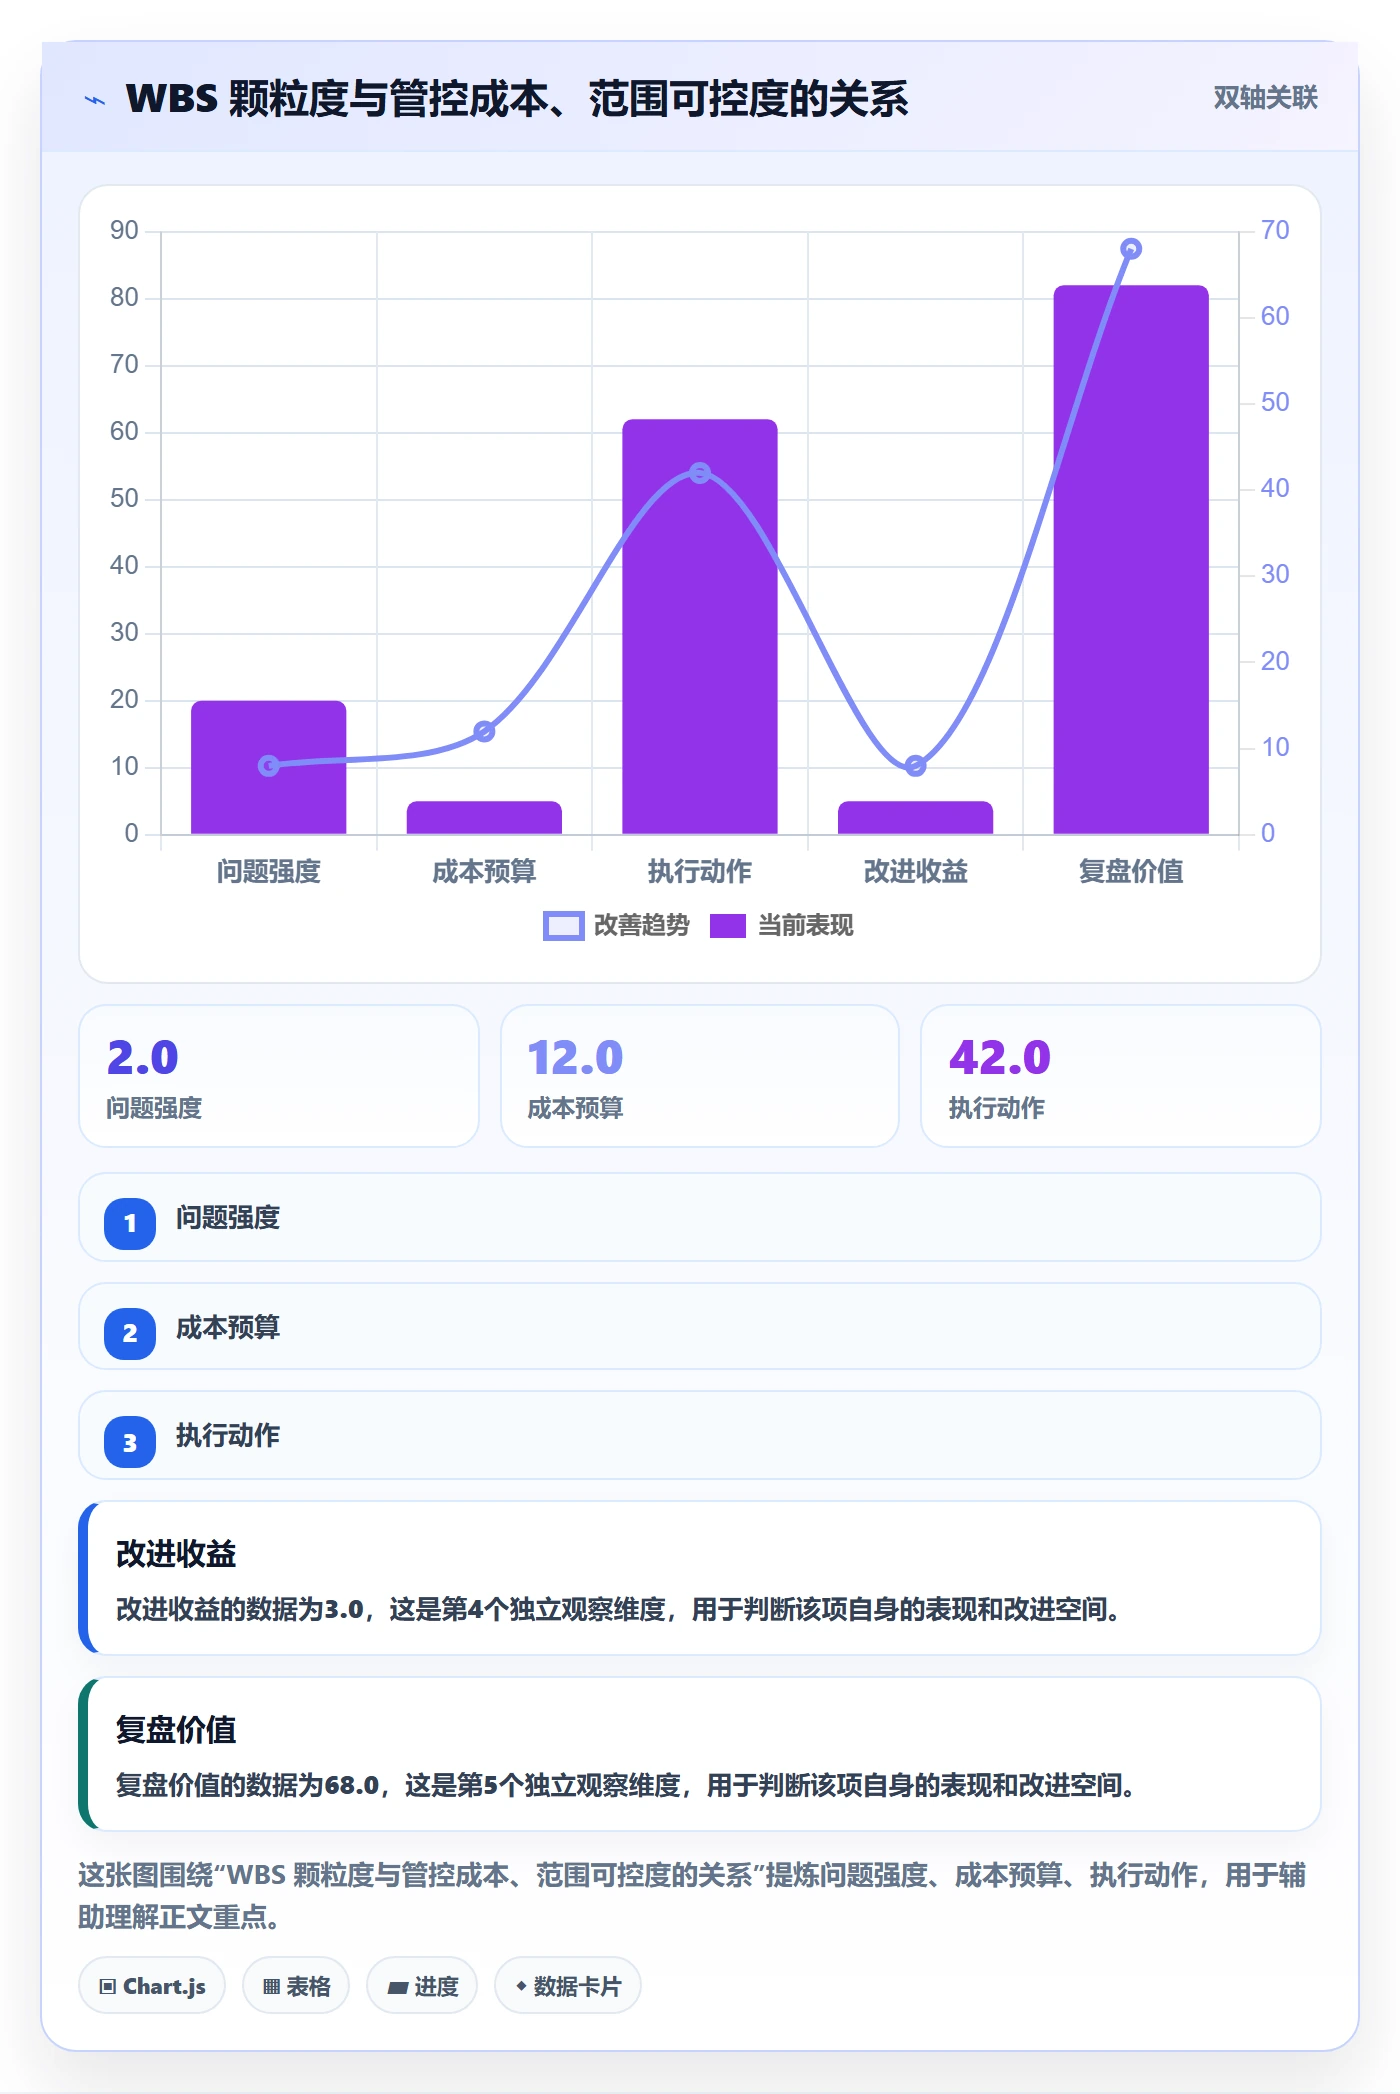This screenshot has height=2094, width=1400.
Task: Click the number 2 badge
Action: click(130, 1333)
